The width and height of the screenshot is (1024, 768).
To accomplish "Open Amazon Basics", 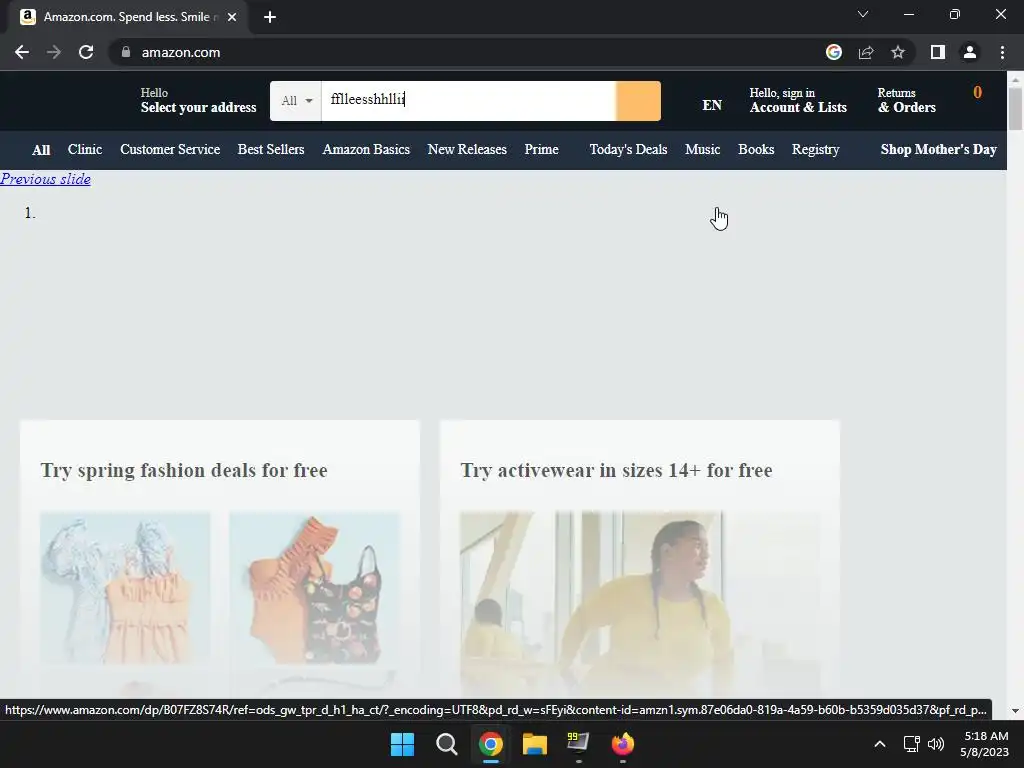I will coord(366,149).
